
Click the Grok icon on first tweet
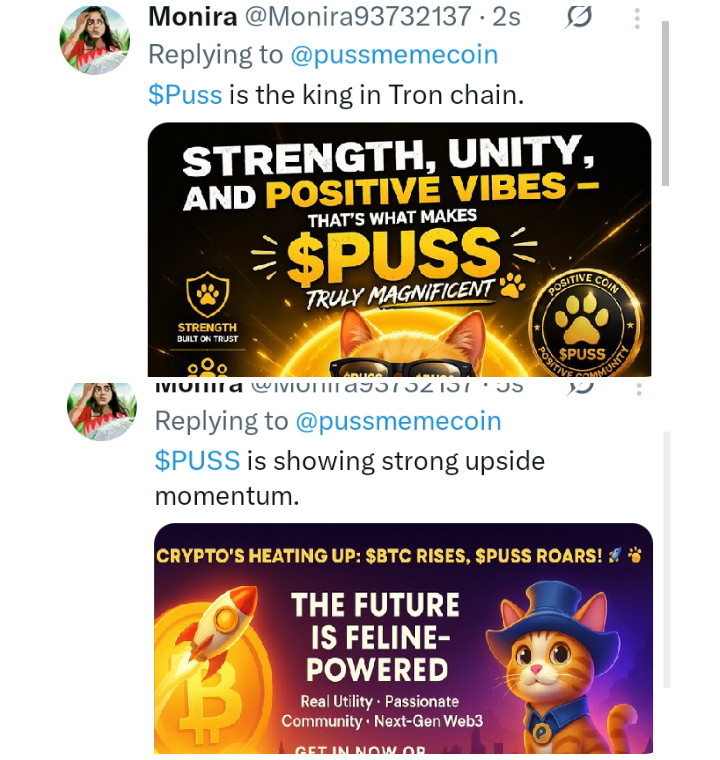coord(578,18)
